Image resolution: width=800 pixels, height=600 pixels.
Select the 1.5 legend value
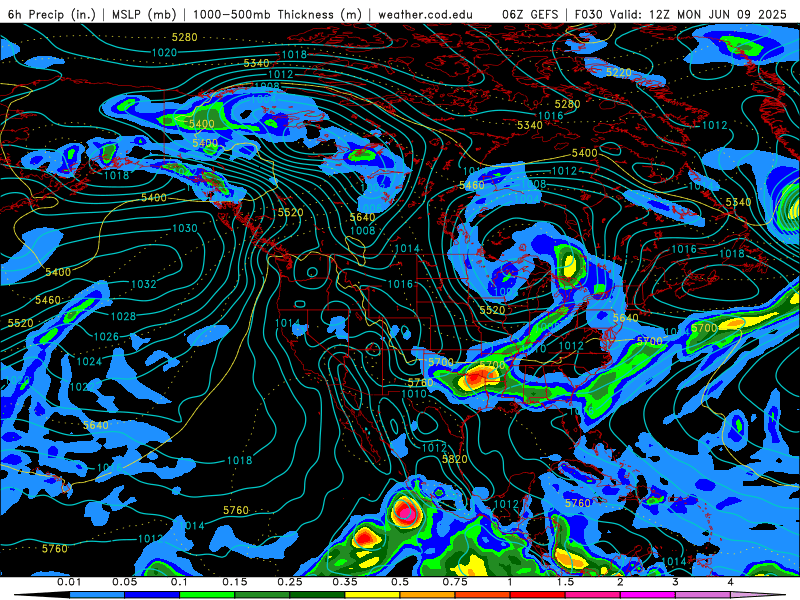tap(565, 582)
